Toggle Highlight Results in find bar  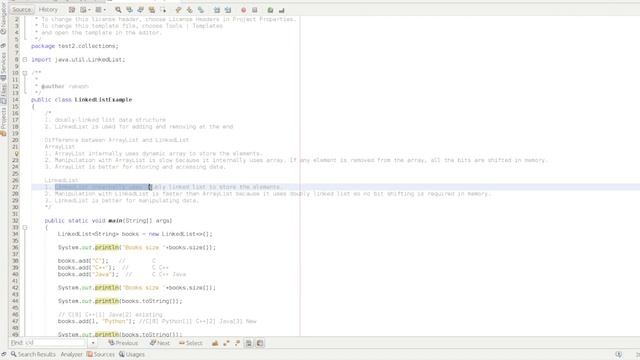coord(249,343)
